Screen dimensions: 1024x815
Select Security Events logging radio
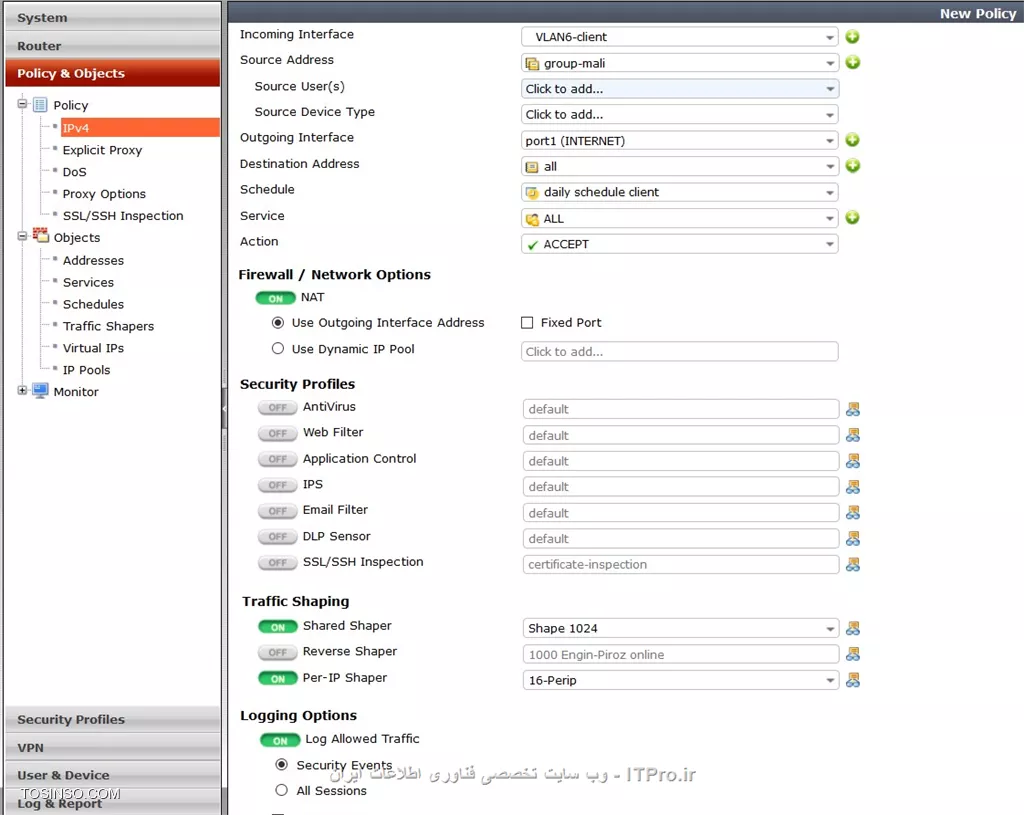pos(281,764)
